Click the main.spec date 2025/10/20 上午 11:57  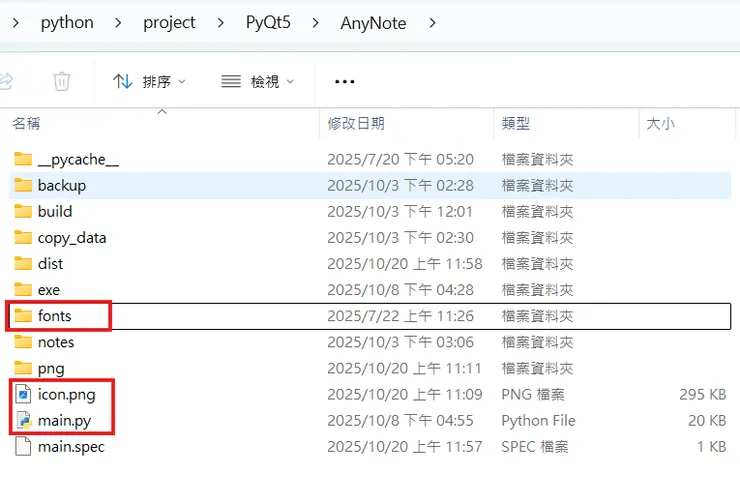405,446
